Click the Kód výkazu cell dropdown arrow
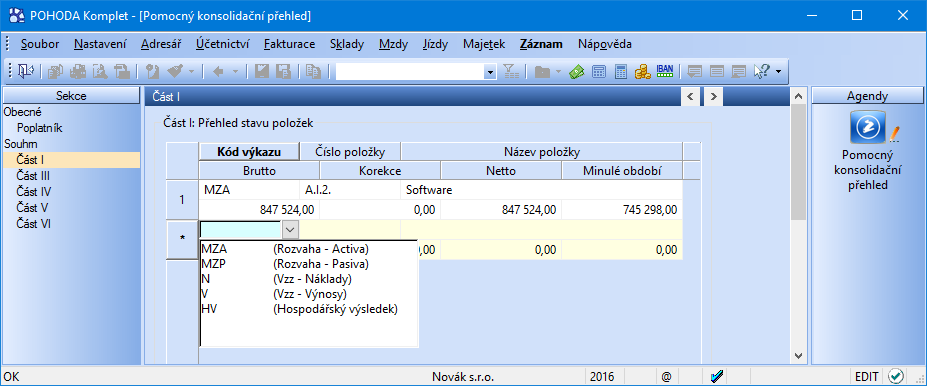The image size is (927, 386). (290, 229)
